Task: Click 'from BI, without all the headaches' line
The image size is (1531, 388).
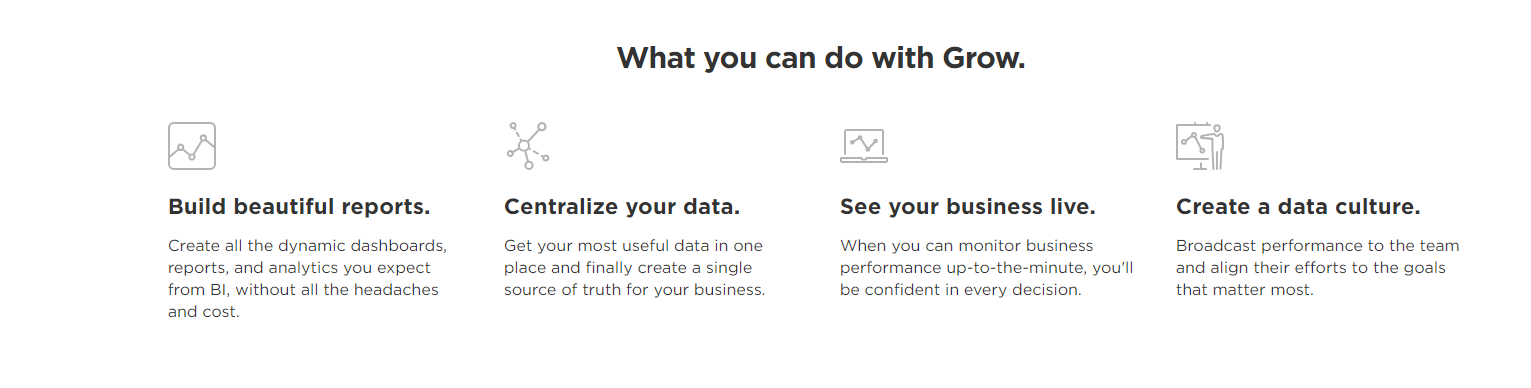Action: click(303, 290)
